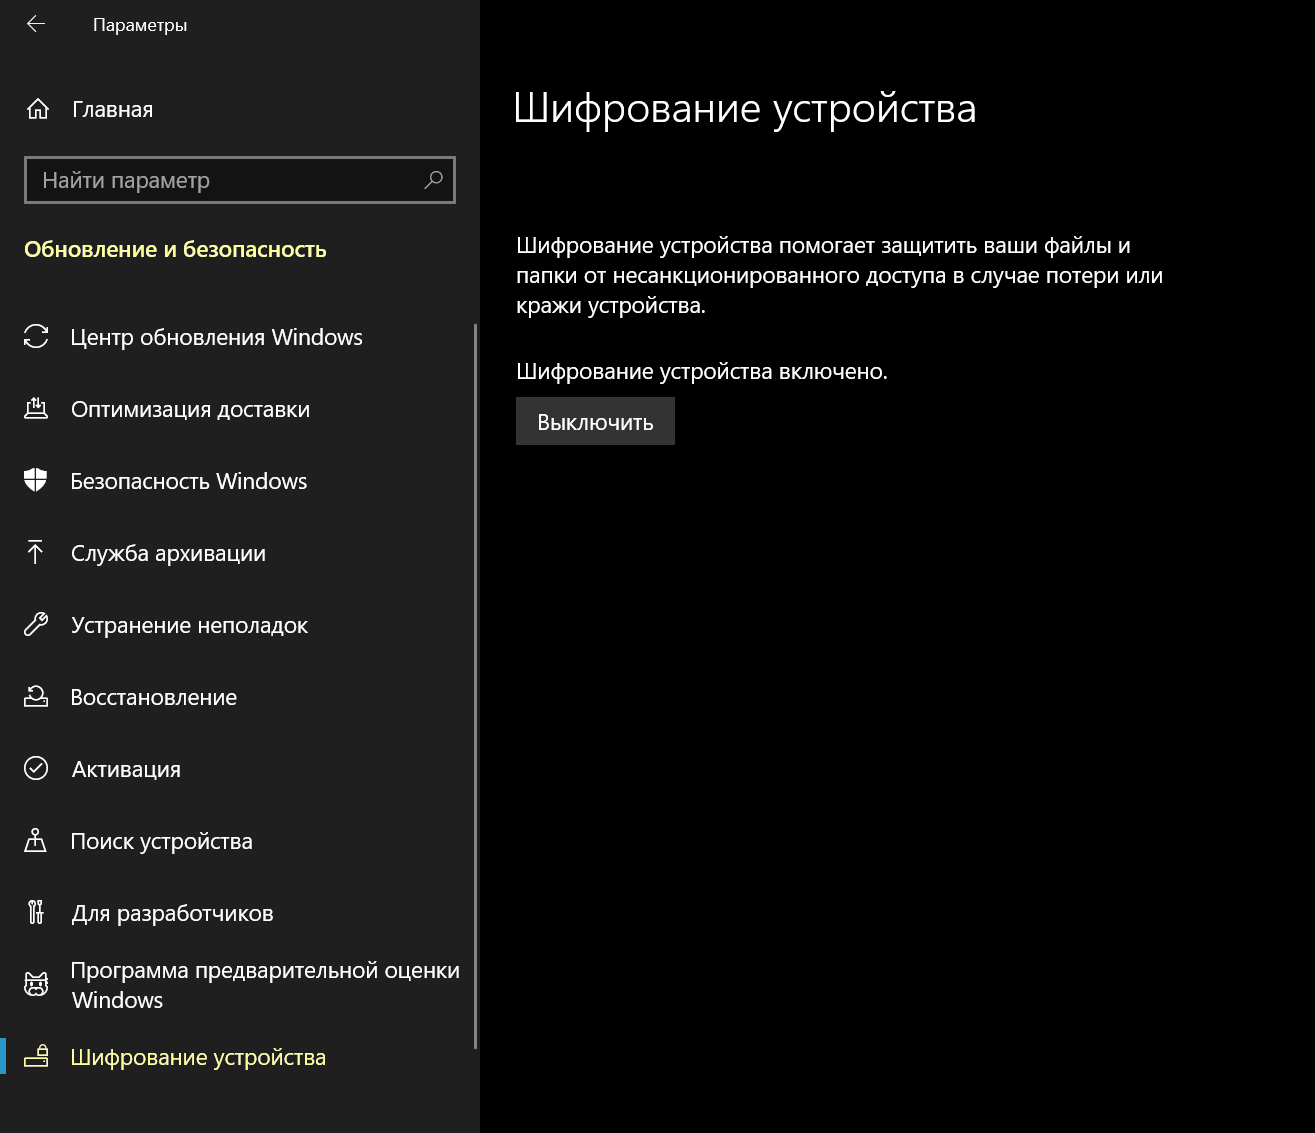Screen dimensions: 1315x1133
Task: Click the Home house icon
Action: click(37, 109)
